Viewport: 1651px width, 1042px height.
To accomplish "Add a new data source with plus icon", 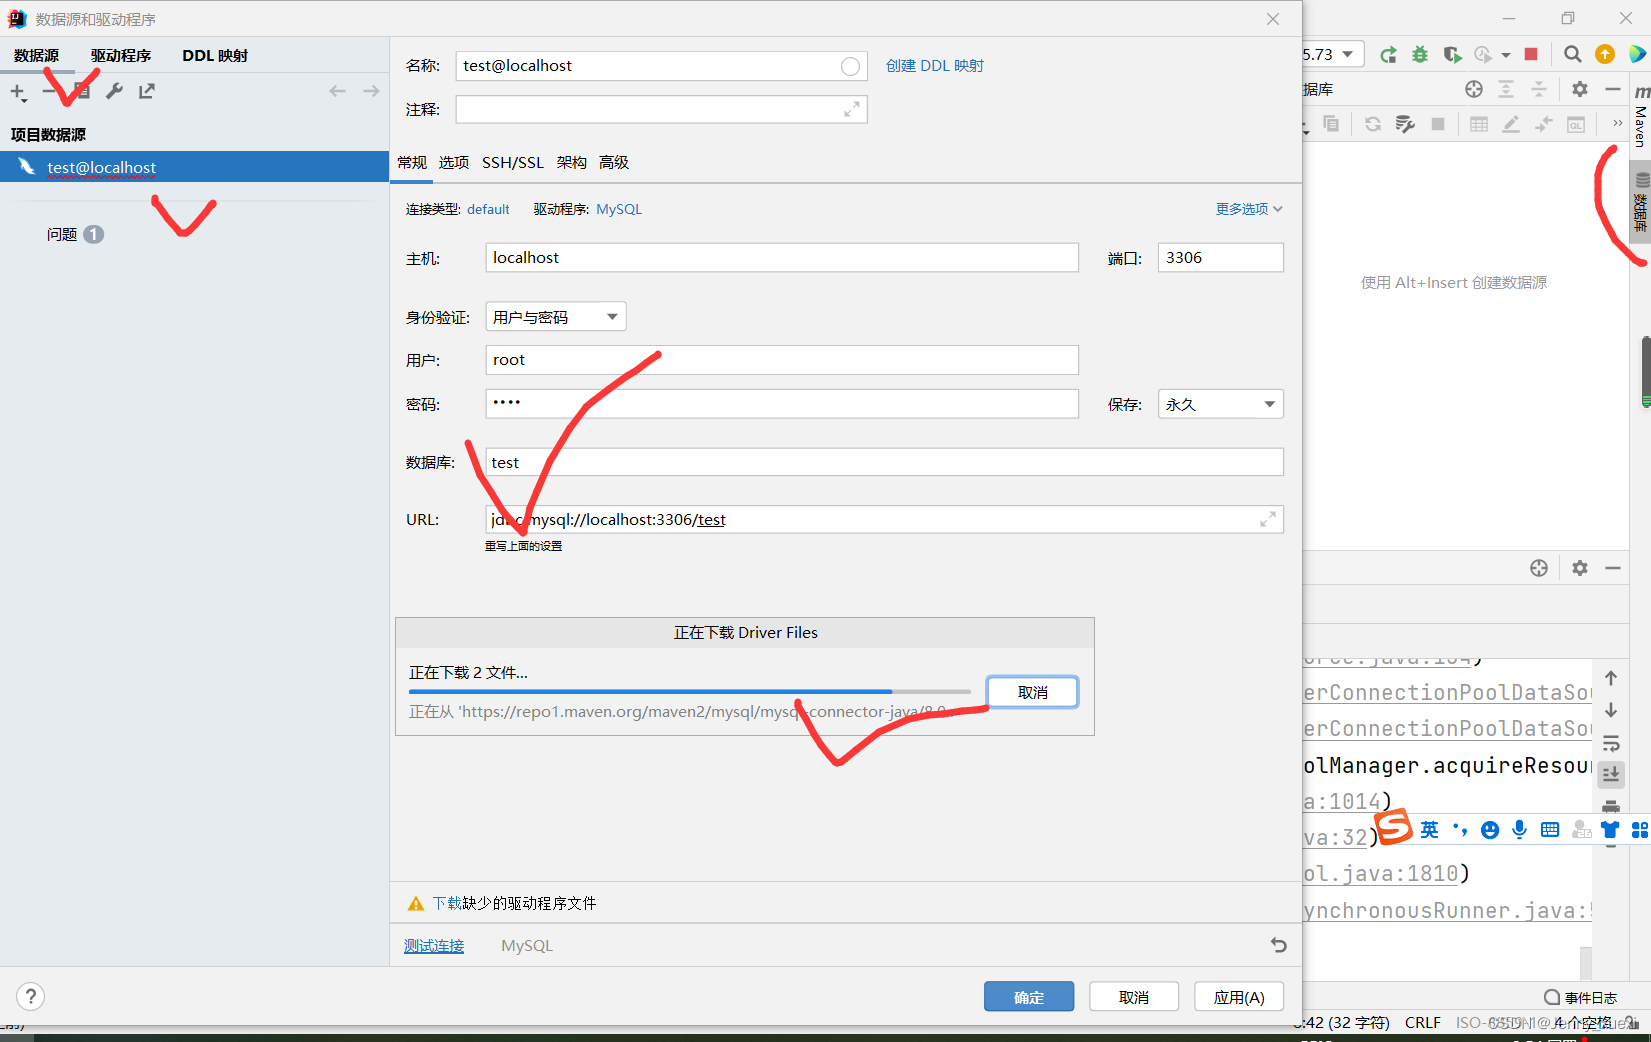I will point(18,92).
